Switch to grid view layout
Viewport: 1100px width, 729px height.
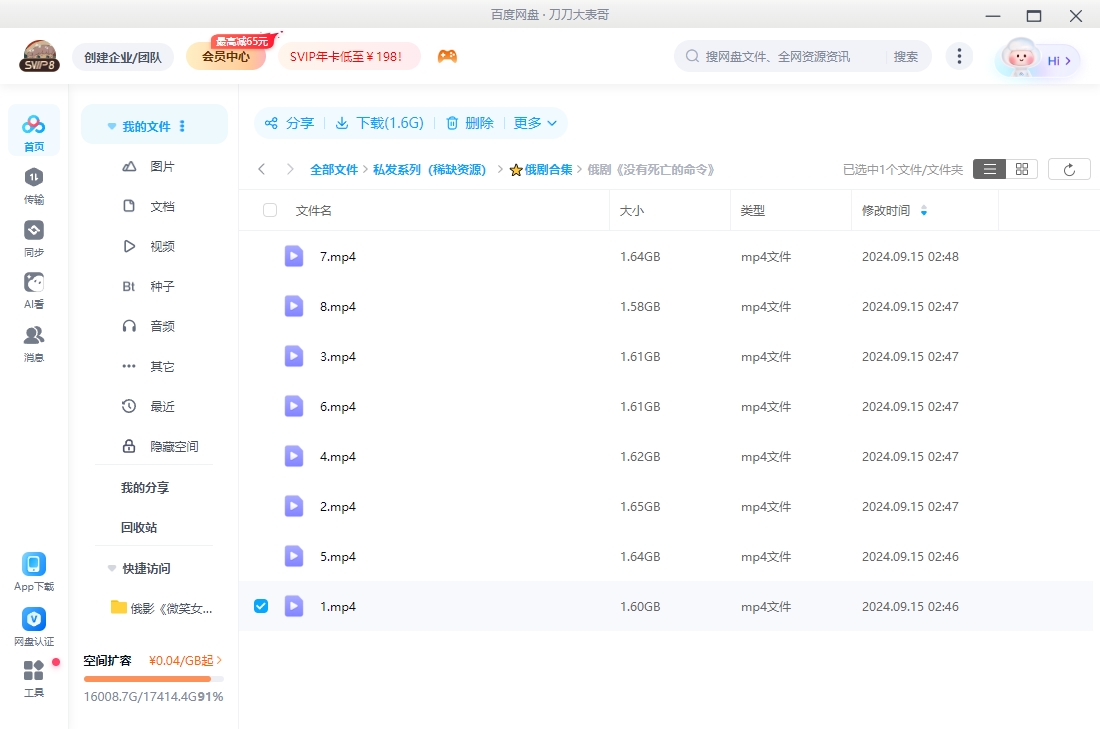[x=1021, y=169]
